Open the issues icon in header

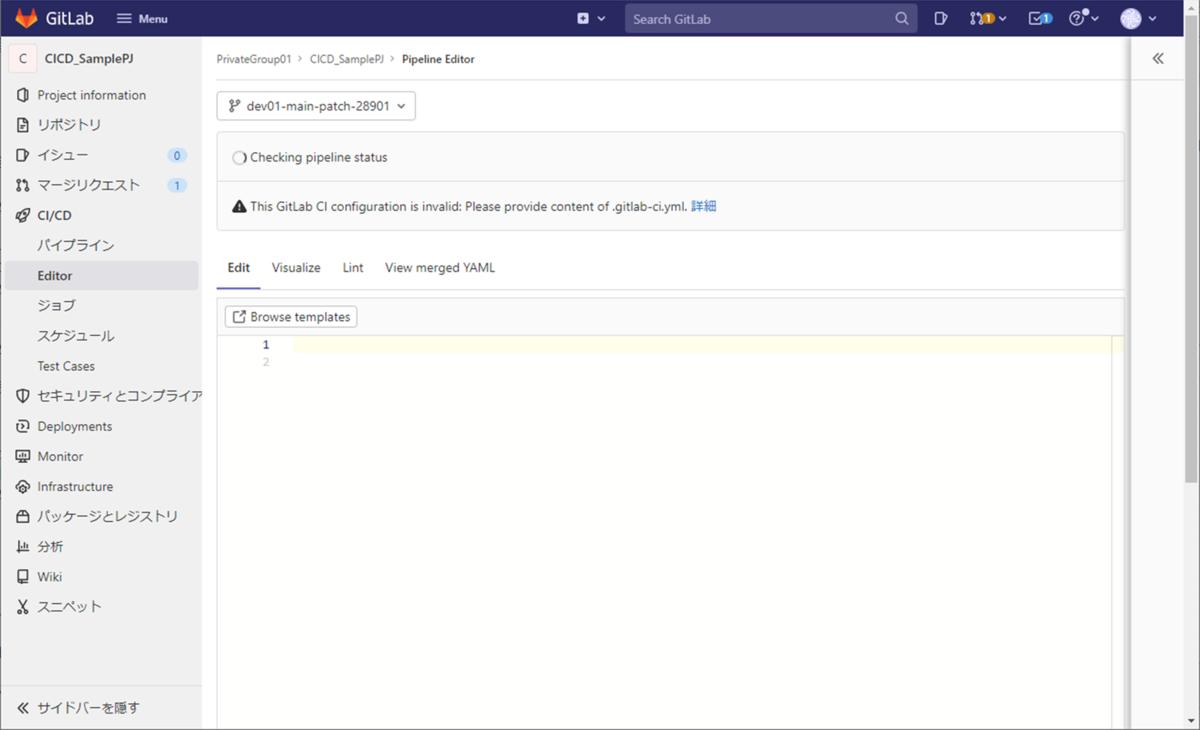940,18
